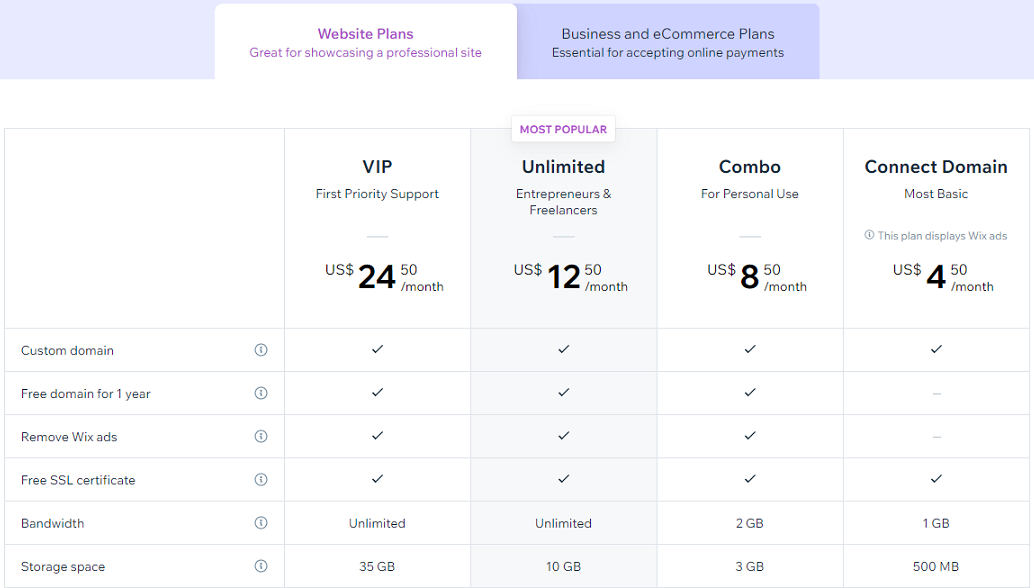Click Combo plan's 2 GB bandwidth value
Viewport: 1034px width, 588px height.
(750, 523)
